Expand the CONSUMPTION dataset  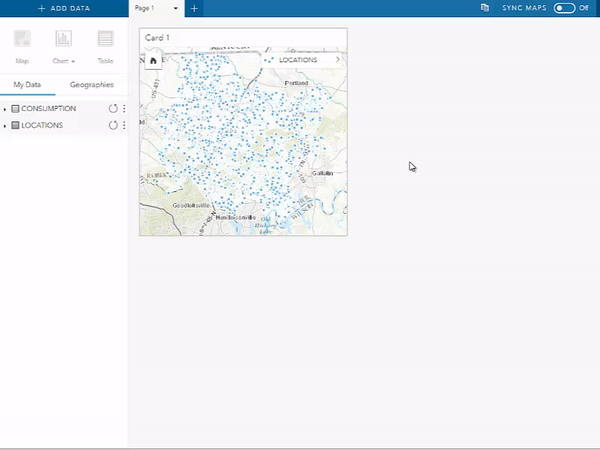pos(5,109)
